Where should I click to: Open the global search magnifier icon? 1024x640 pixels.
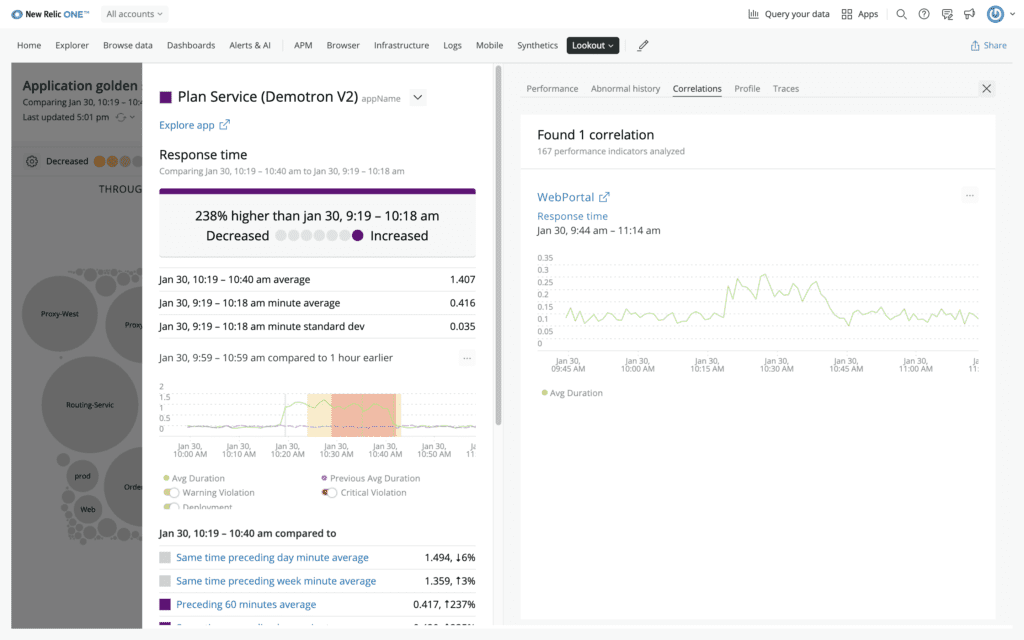901,14
